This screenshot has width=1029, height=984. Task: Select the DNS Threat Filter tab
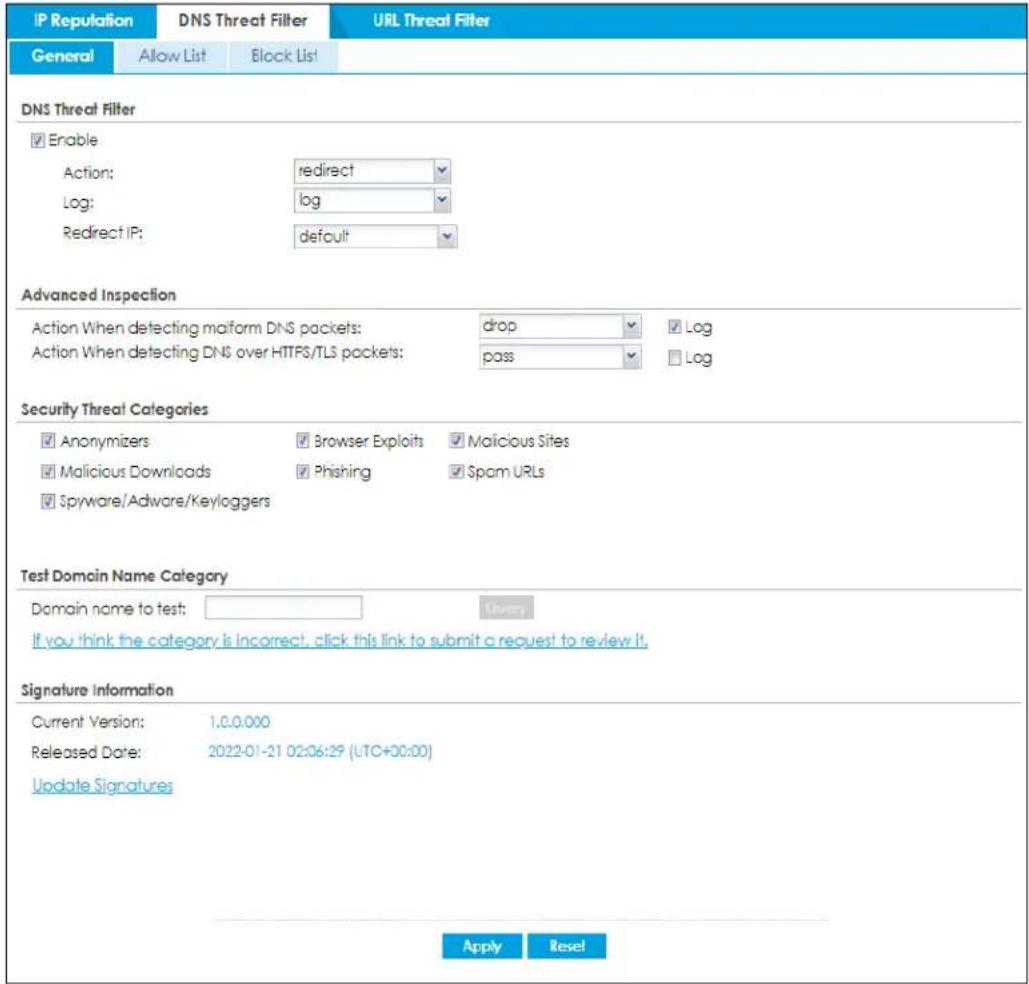243,20
